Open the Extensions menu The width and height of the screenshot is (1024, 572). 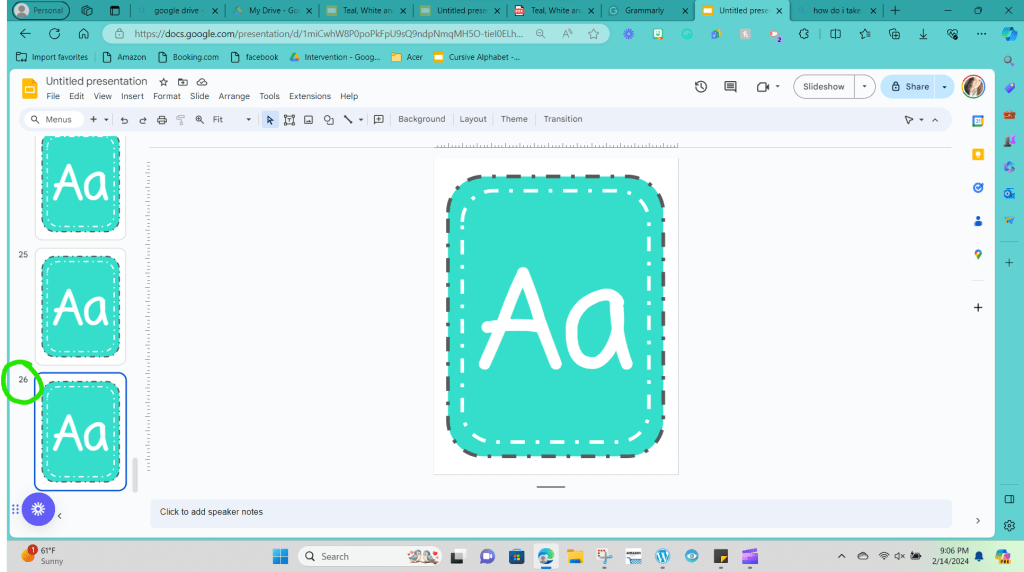pyautogui.click(x=309, y=97)
